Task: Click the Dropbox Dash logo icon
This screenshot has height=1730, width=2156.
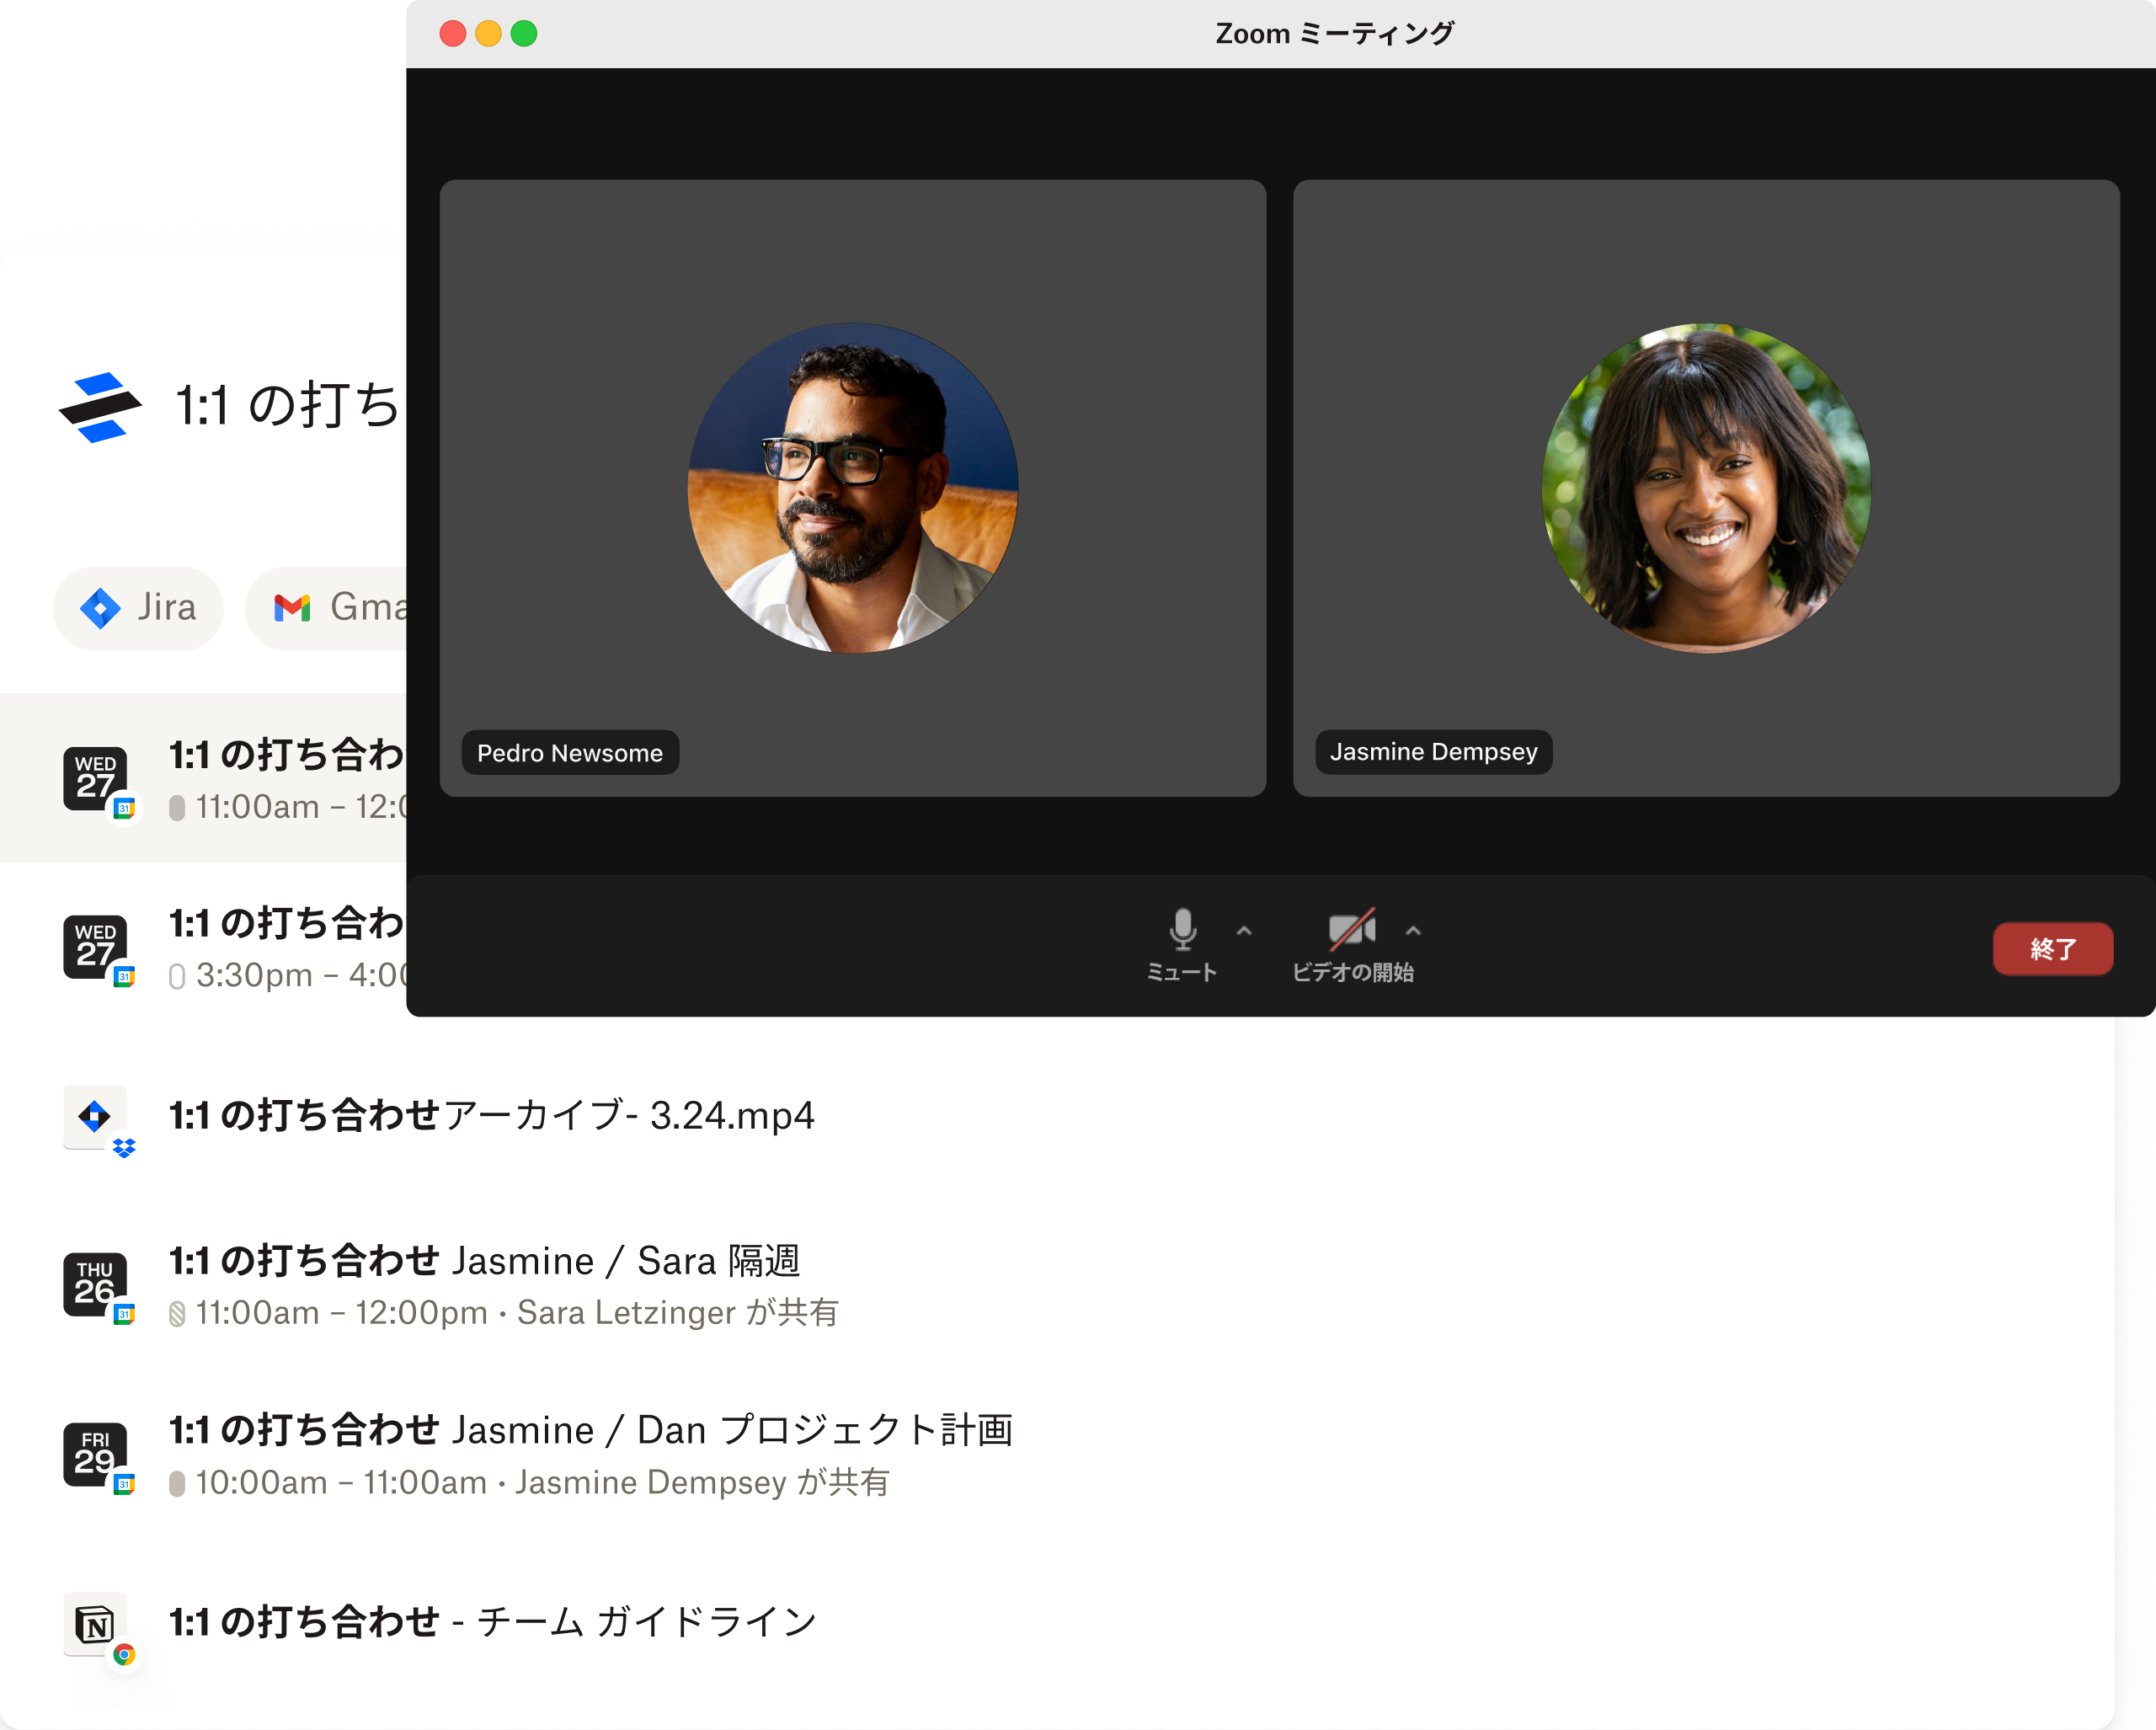Action: click(x=100, y=407)
